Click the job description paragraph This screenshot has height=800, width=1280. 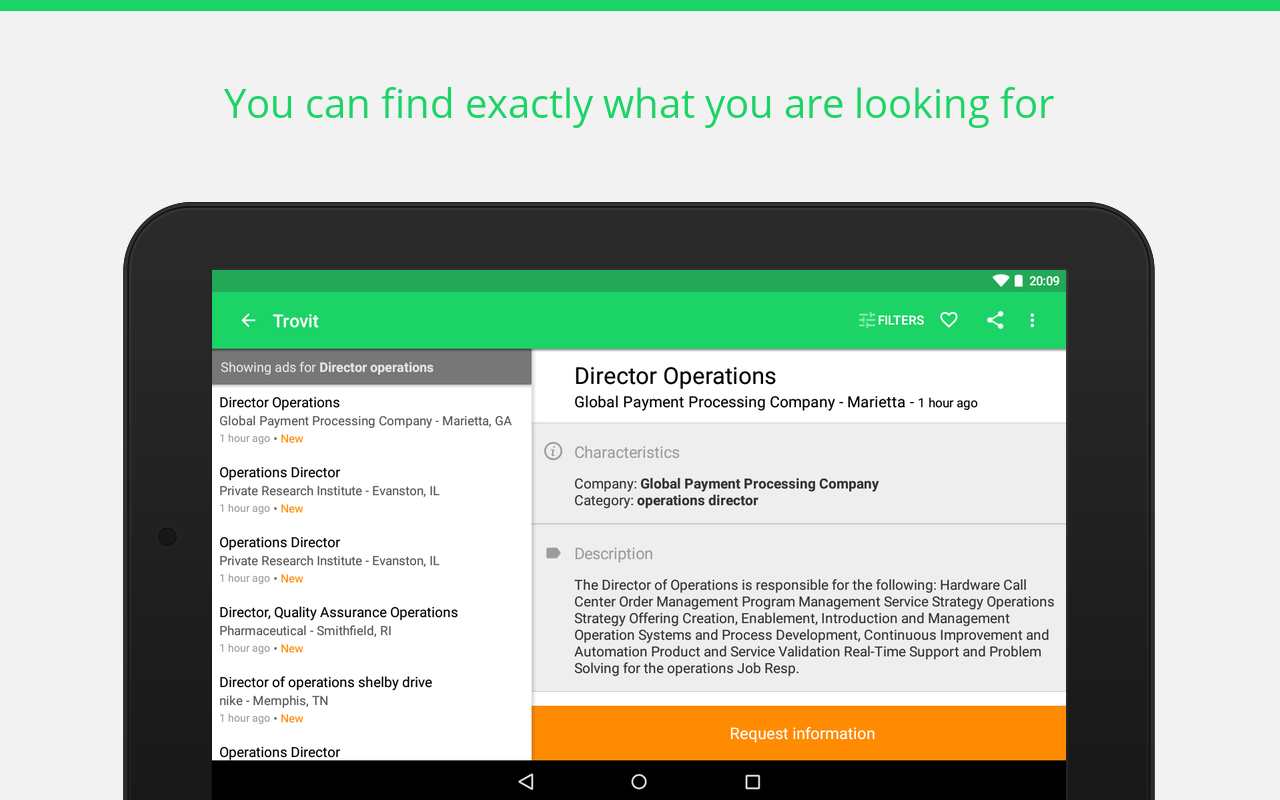point(814,627)
